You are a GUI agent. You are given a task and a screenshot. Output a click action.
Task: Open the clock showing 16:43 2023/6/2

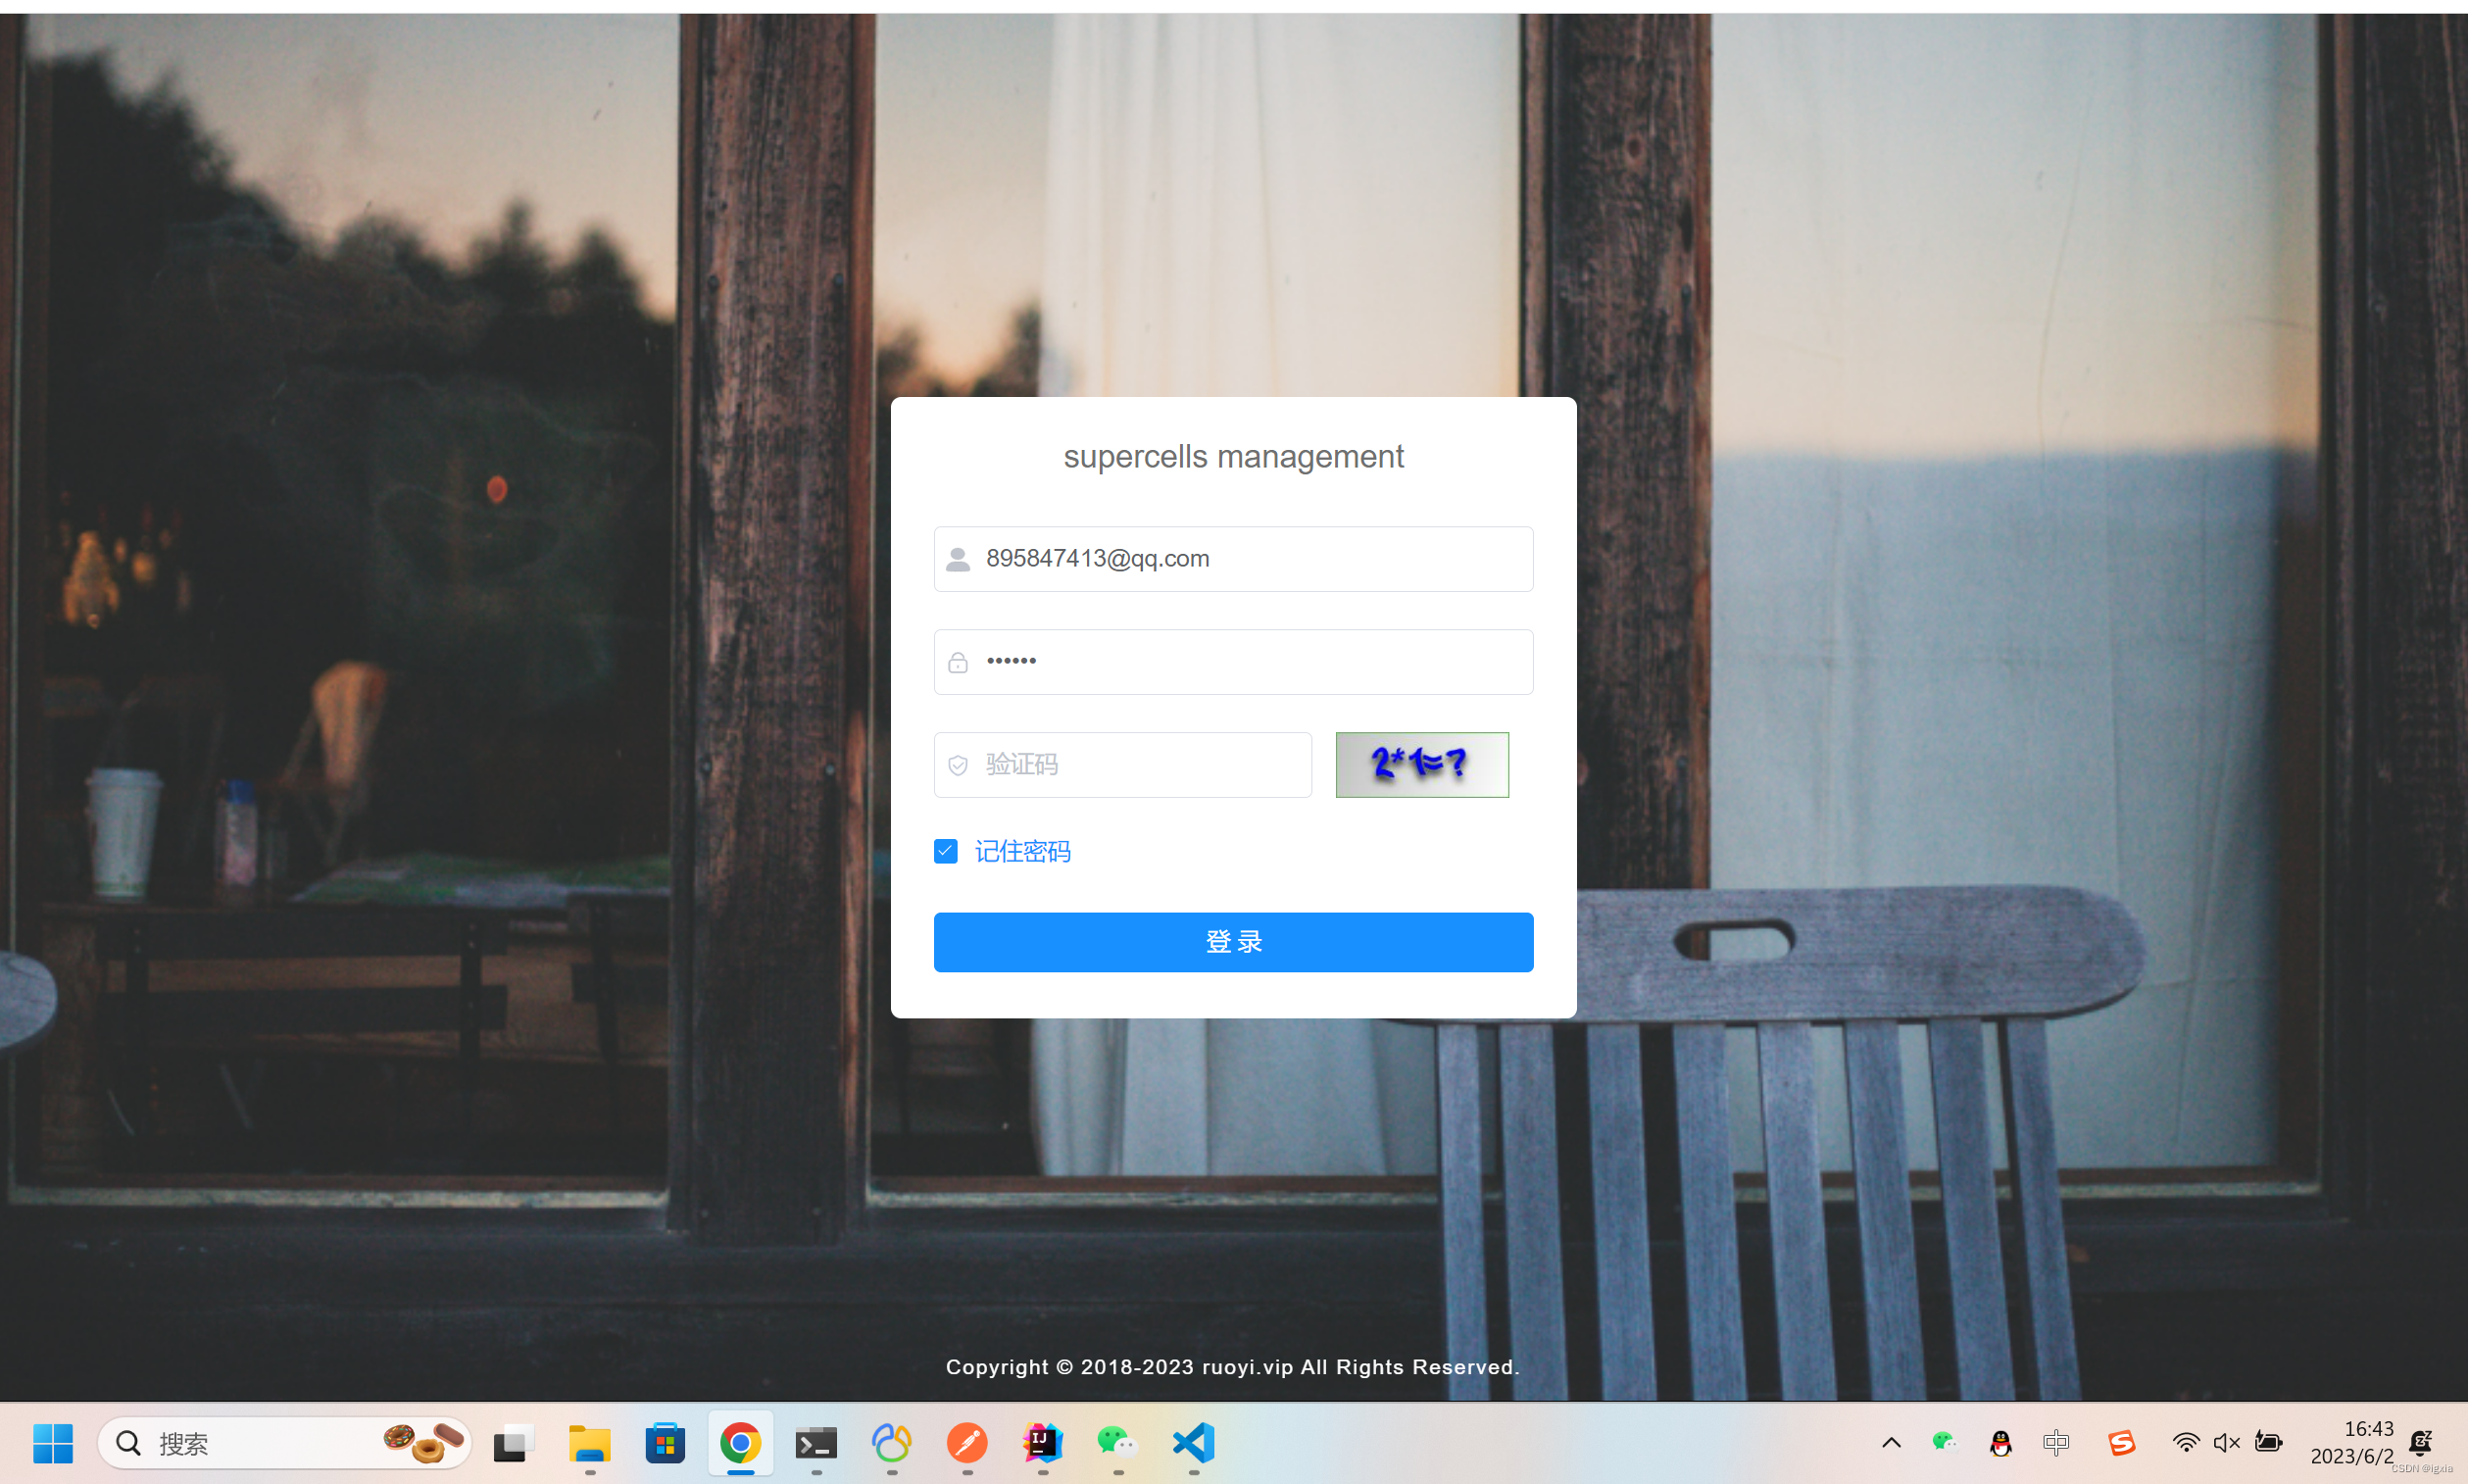click(x=2351, y=1442)
